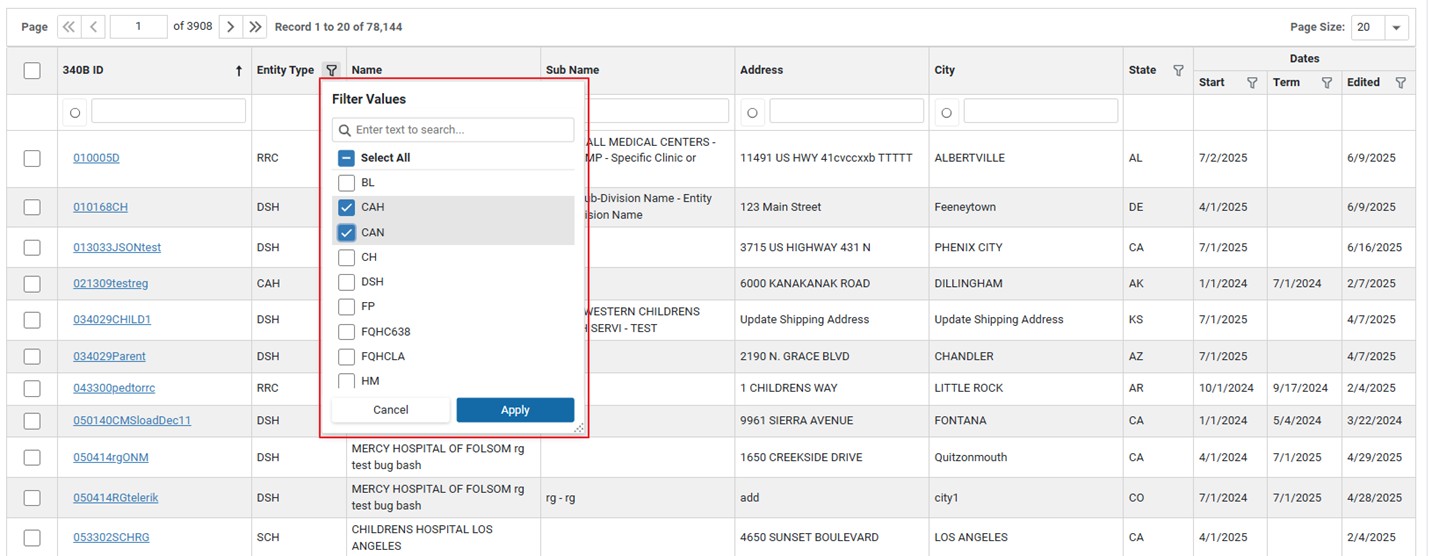Go to the first page of results
Screen dimensions: 1432x556
tap(68, 27)
